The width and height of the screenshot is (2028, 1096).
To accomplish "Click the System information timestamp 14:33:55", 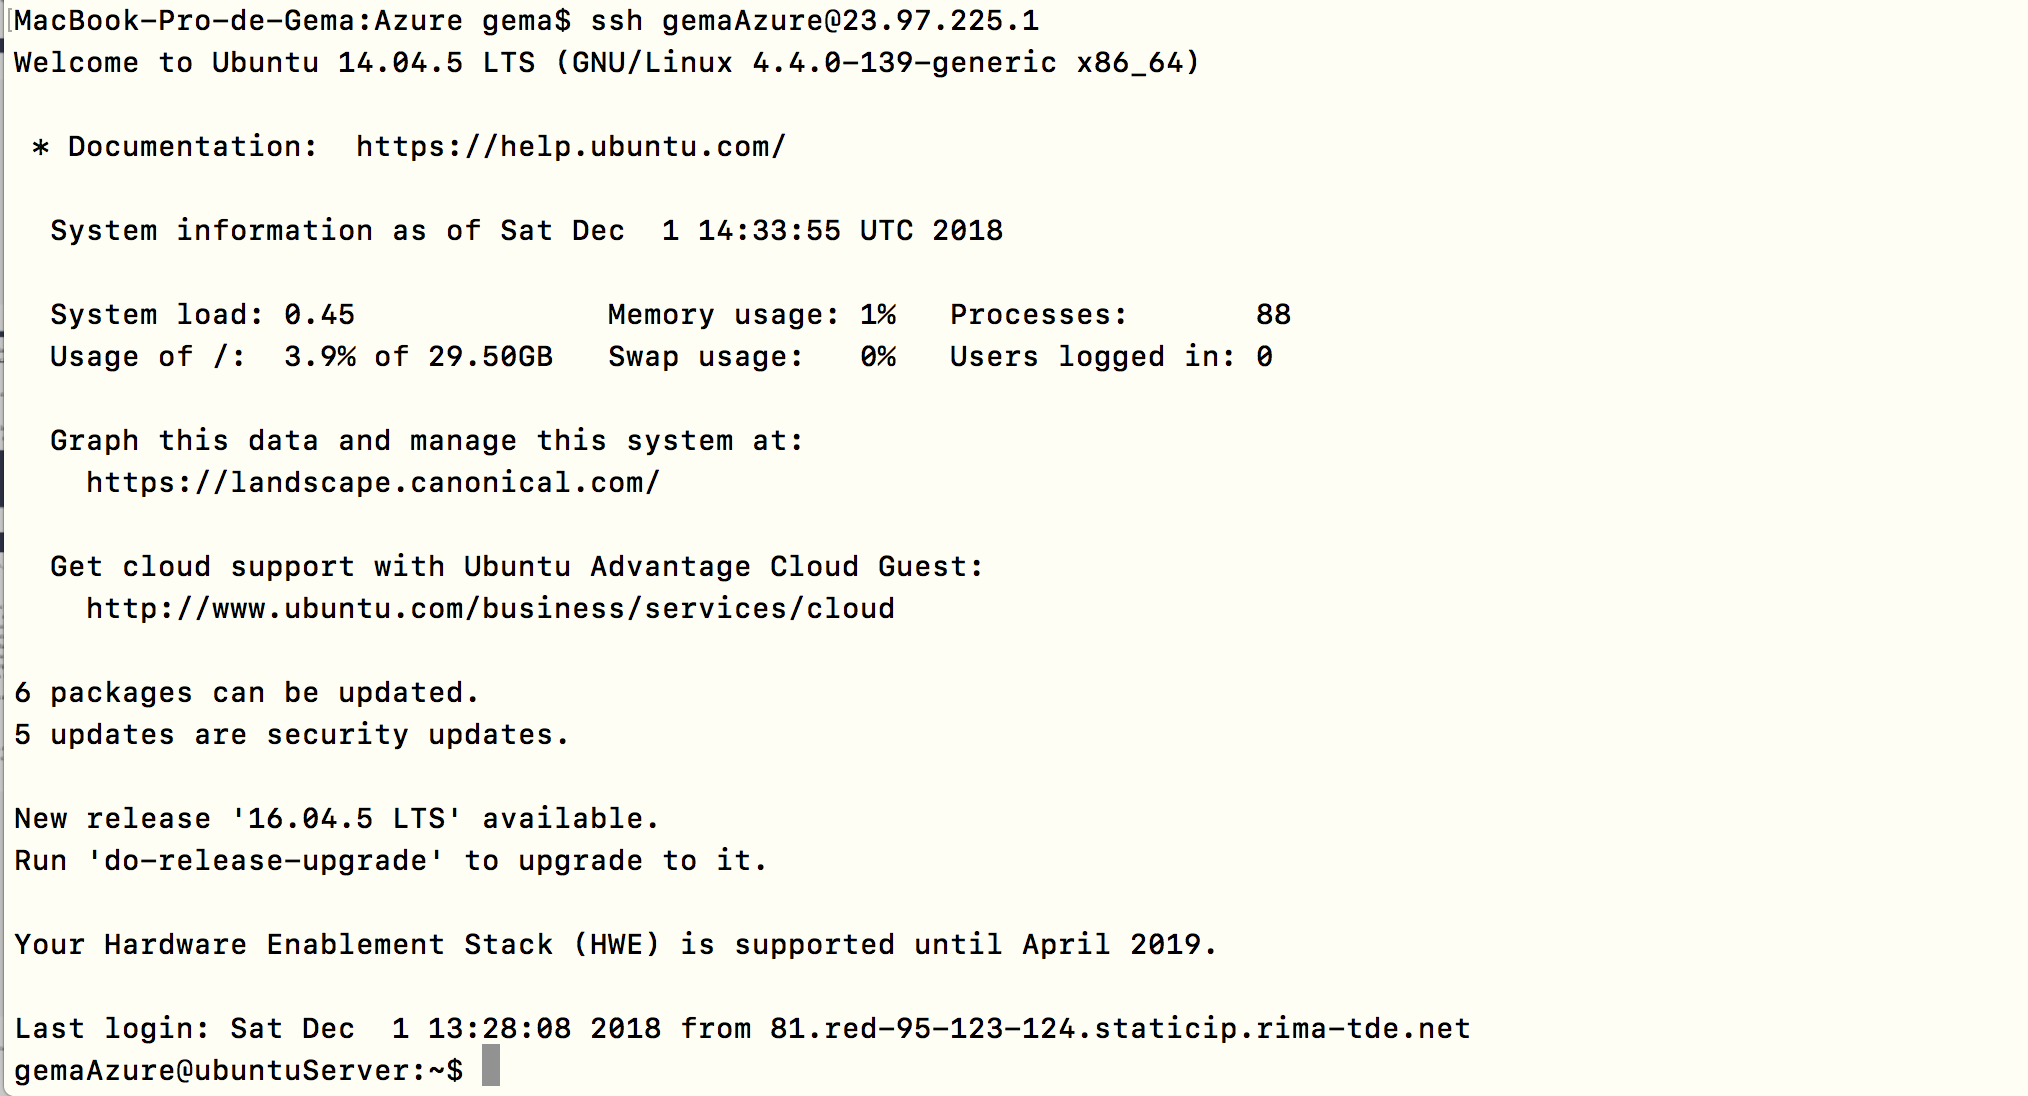I will (769, 231).
